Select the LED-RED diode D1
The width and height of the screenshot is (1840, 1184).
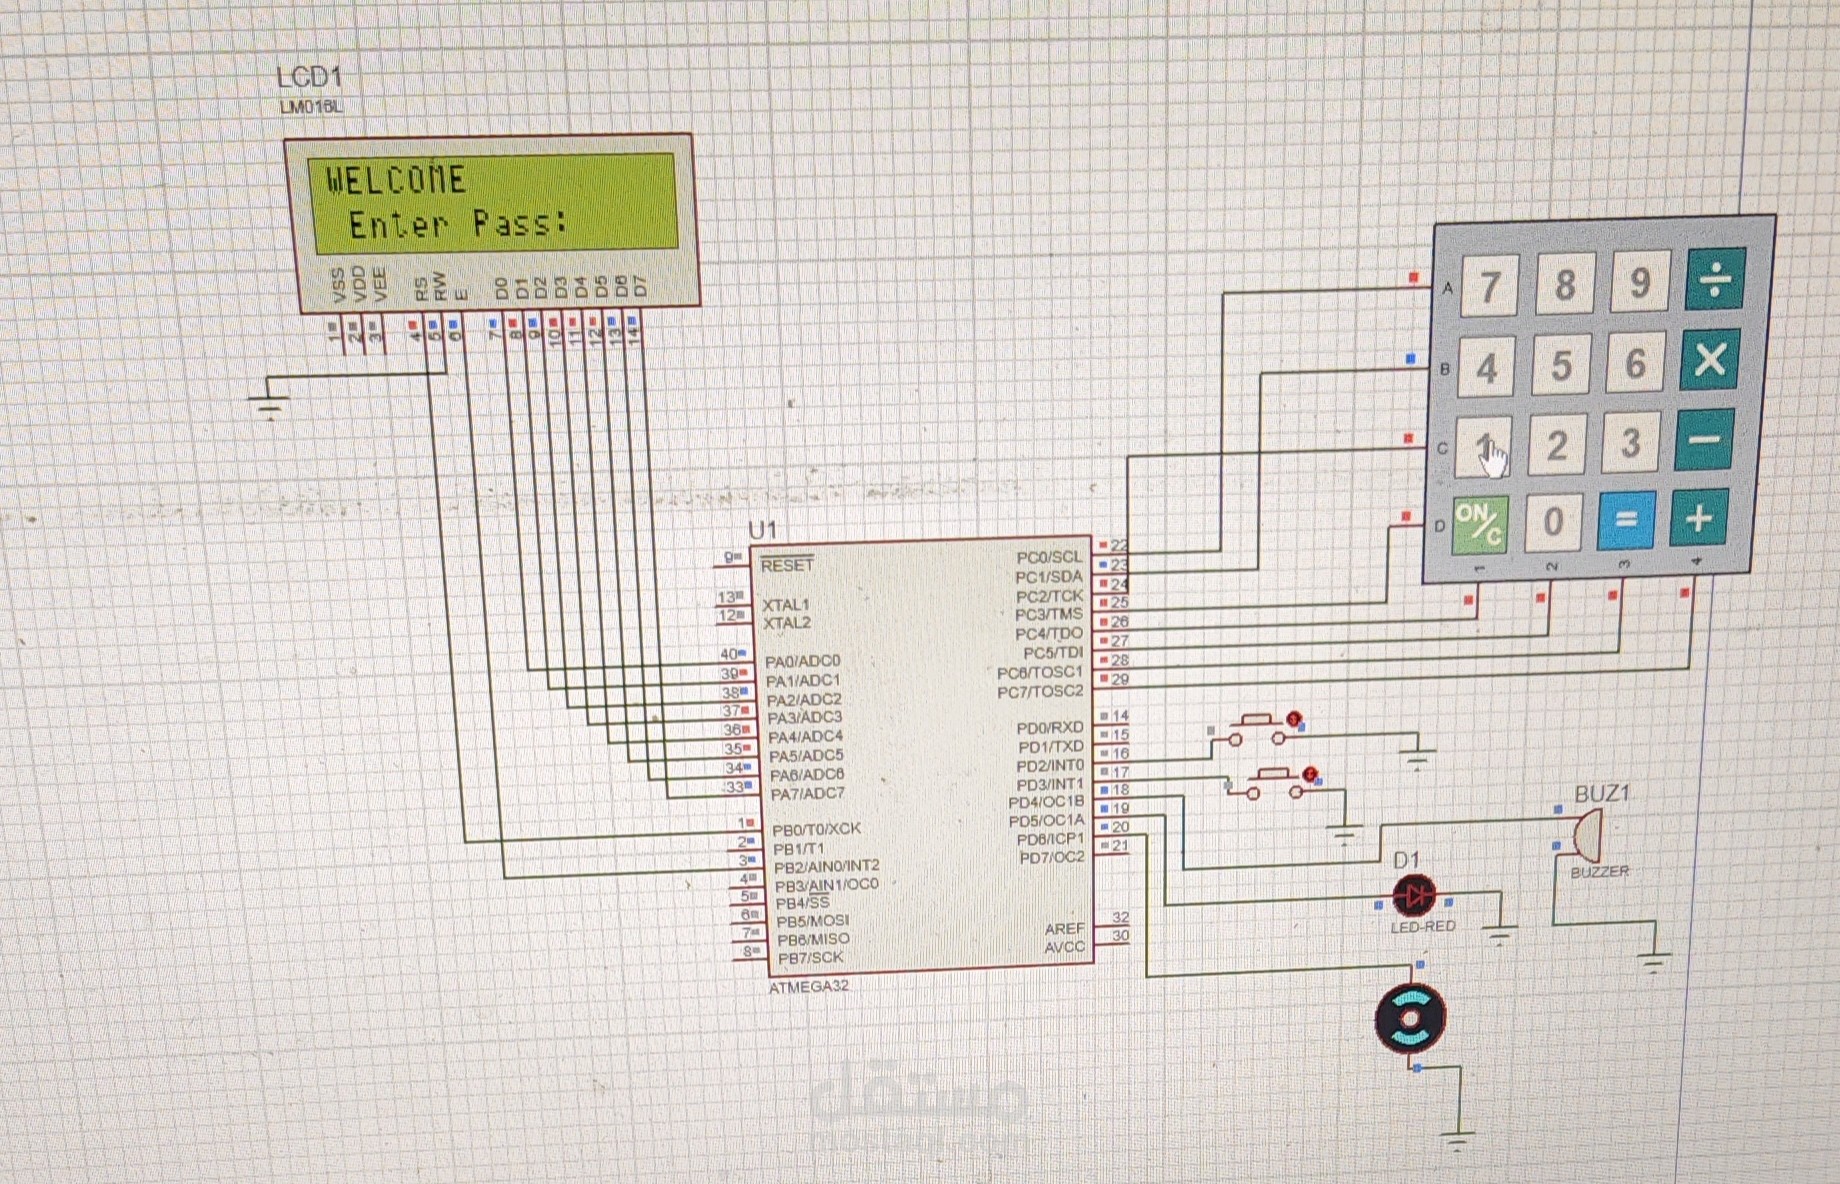[x=1414, y=896]
